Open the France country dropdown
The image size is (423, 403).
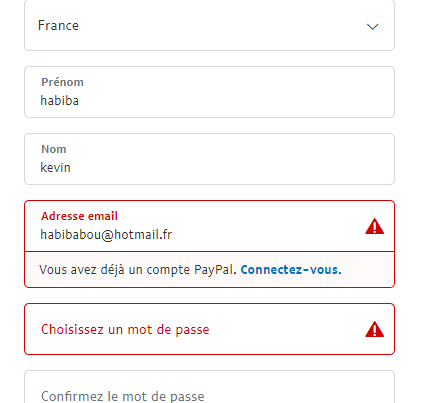[x=209, y=25]
